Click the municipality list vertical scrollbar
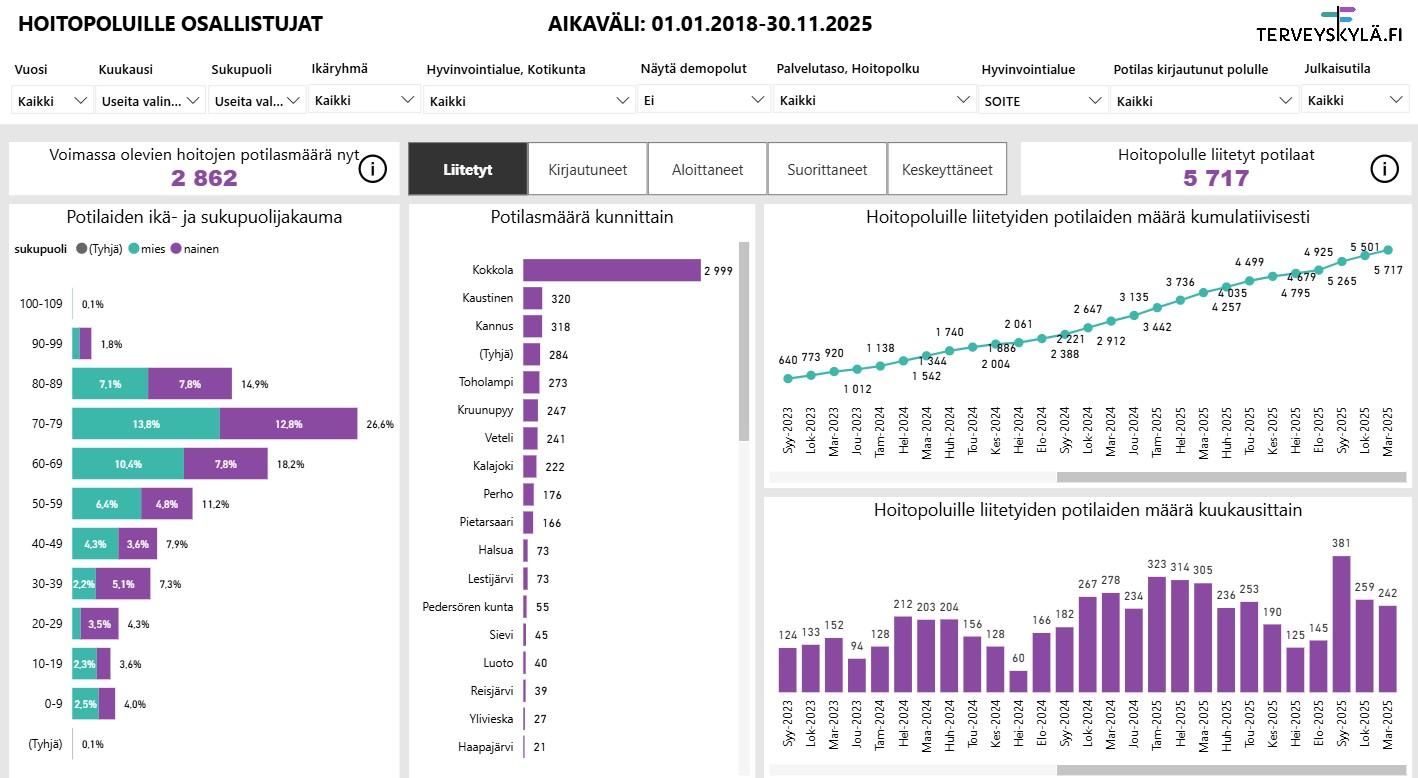This screenshot has height=778, width=1418. coord(743,340)
